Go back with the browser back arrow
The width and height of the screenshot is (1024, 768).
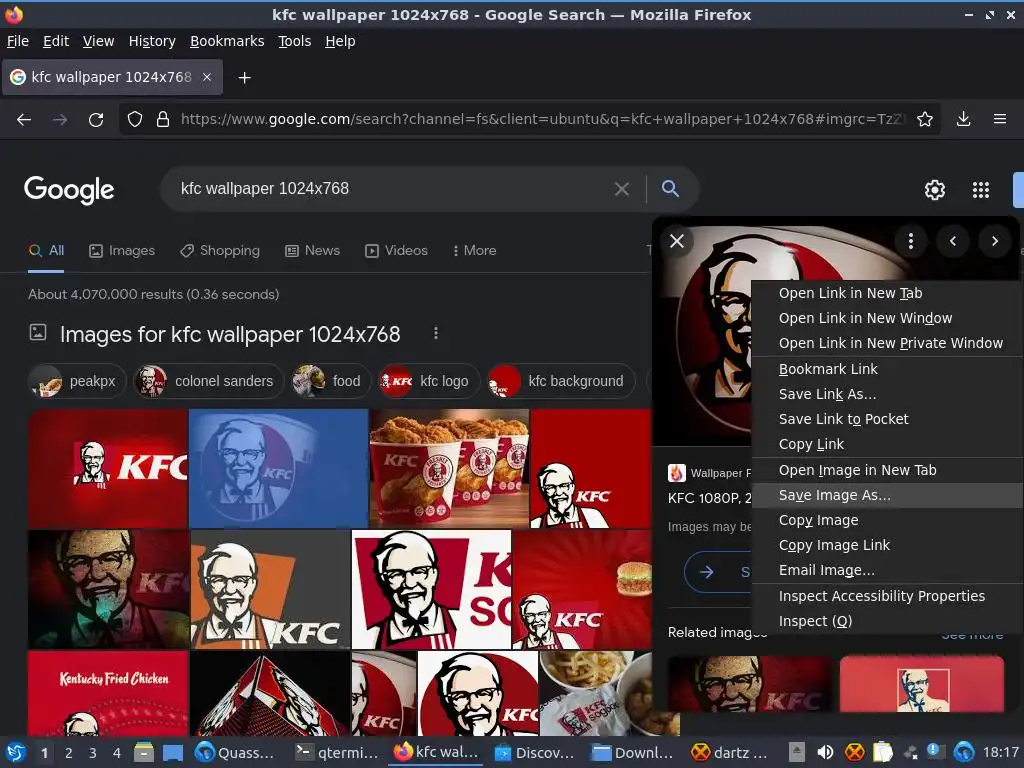coord(24,120)
